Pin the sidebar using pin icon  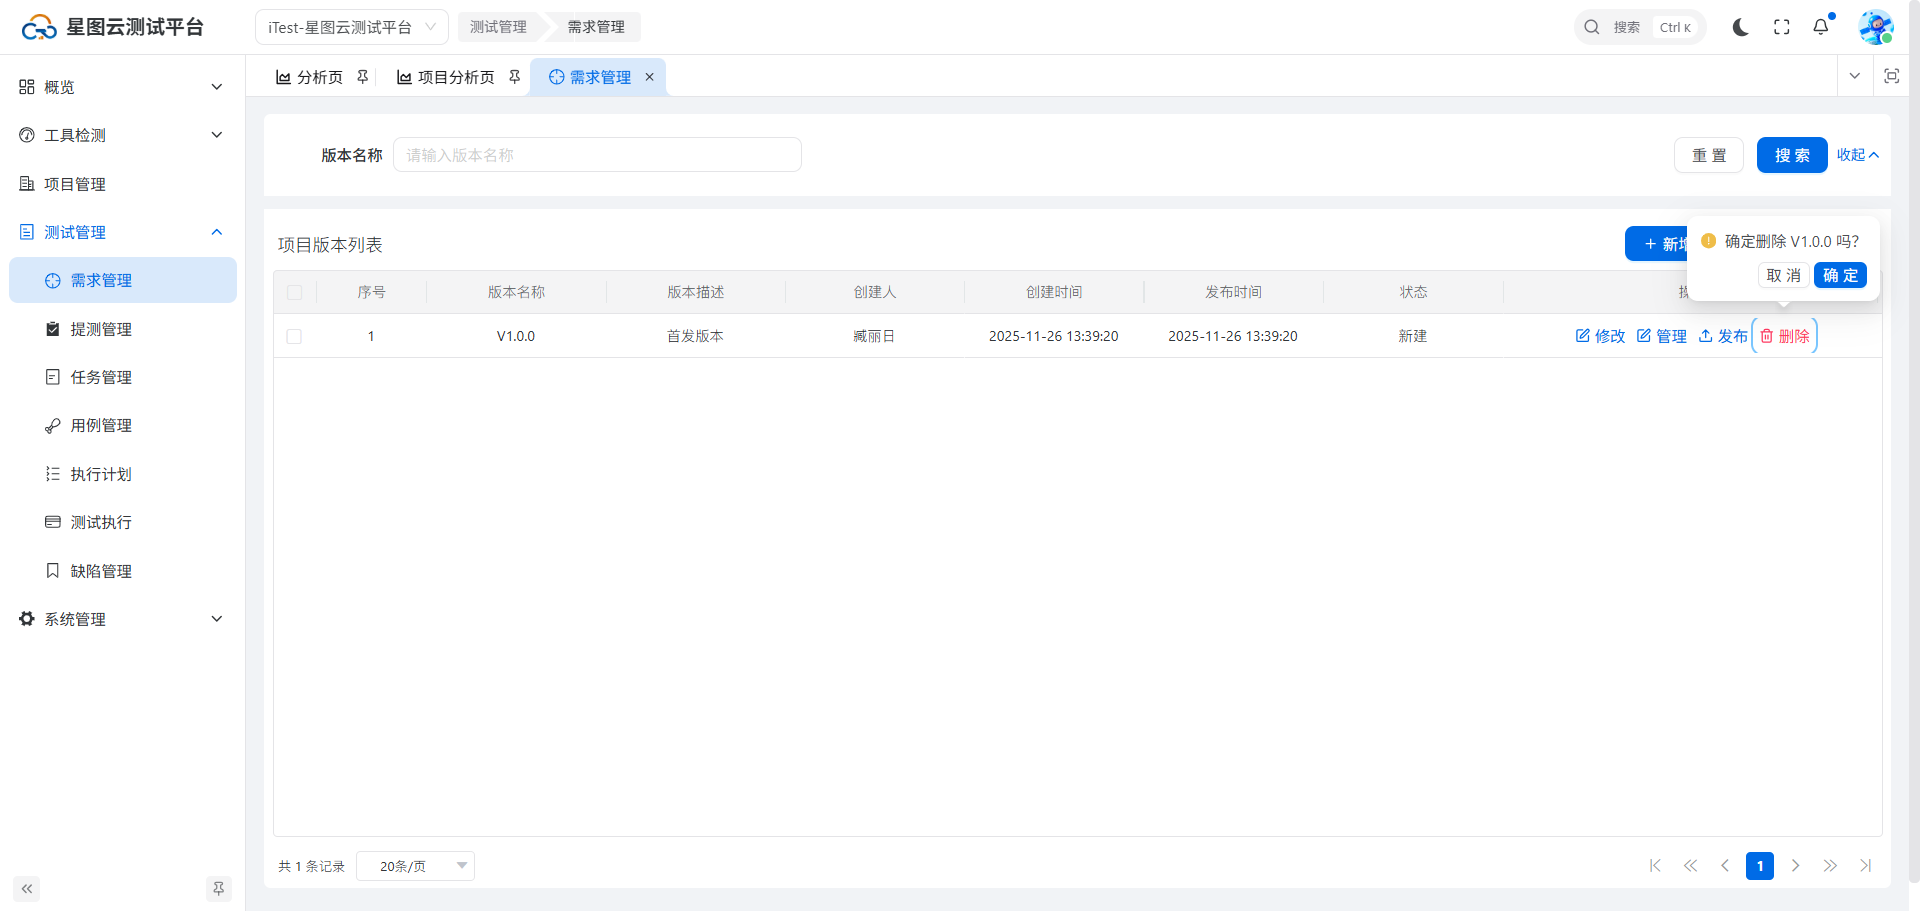click(218, 889)
